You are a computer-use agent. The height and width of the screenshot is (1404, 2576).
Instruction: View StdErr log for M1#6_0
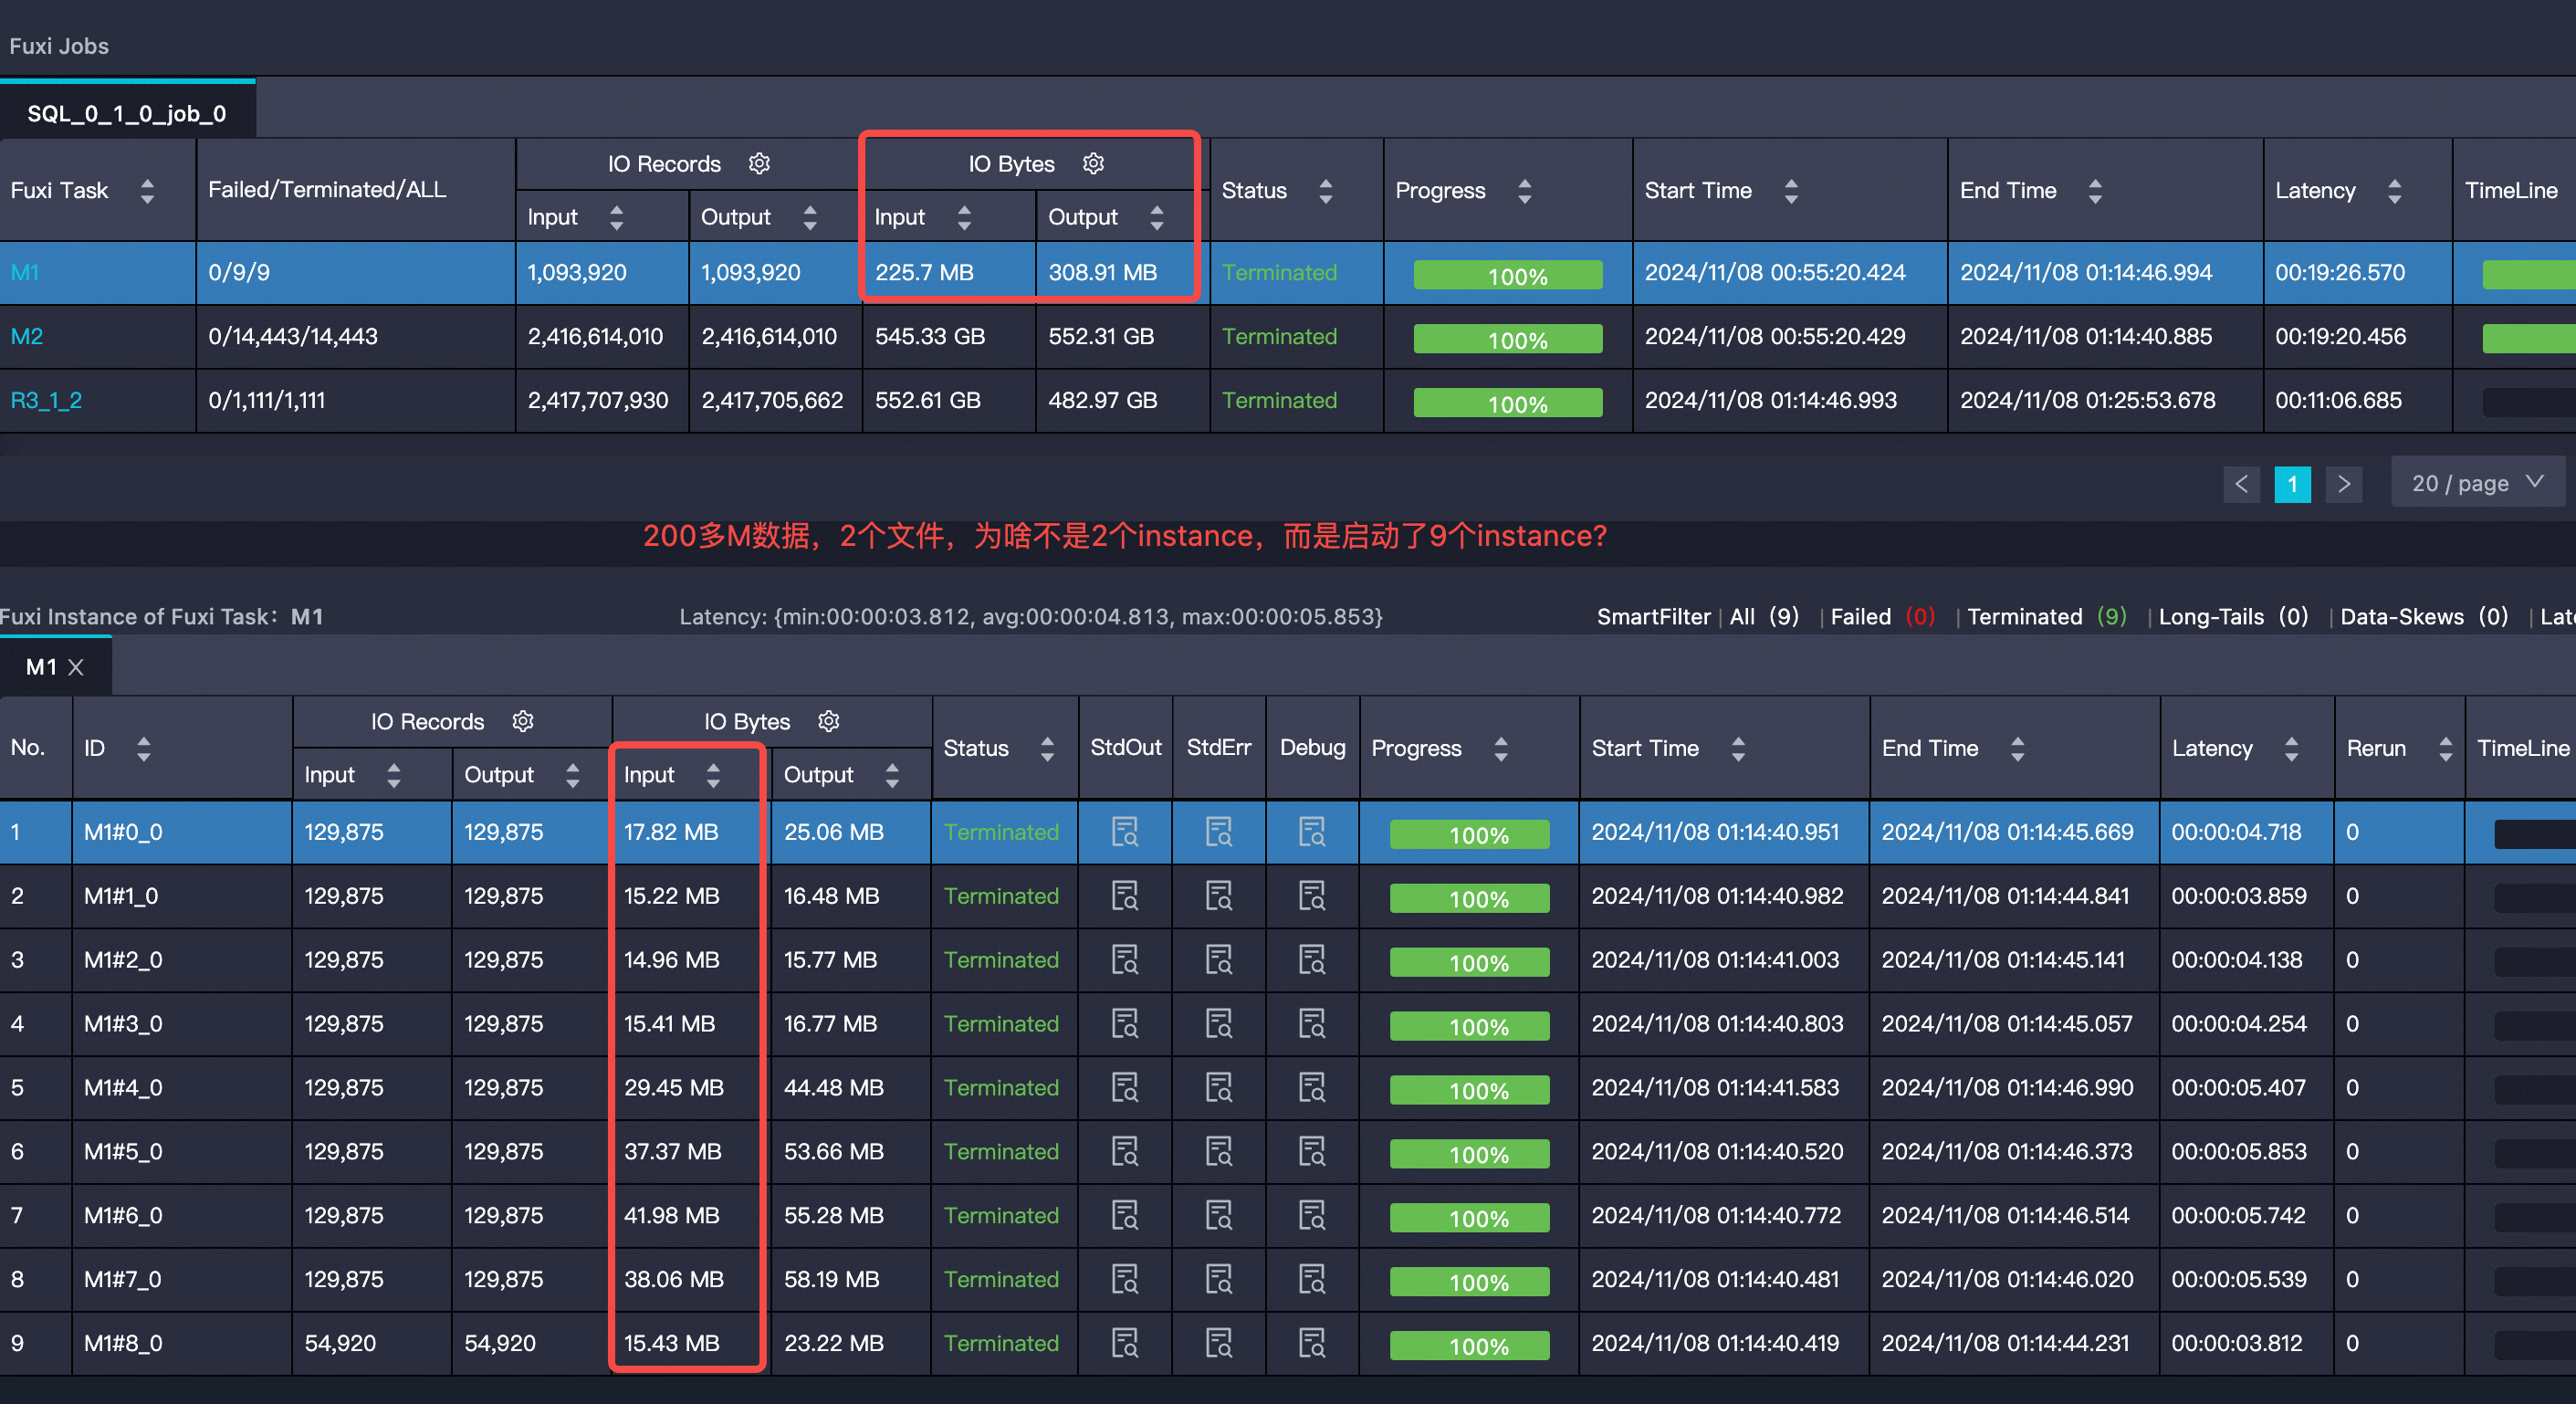click(1218, 1216)
